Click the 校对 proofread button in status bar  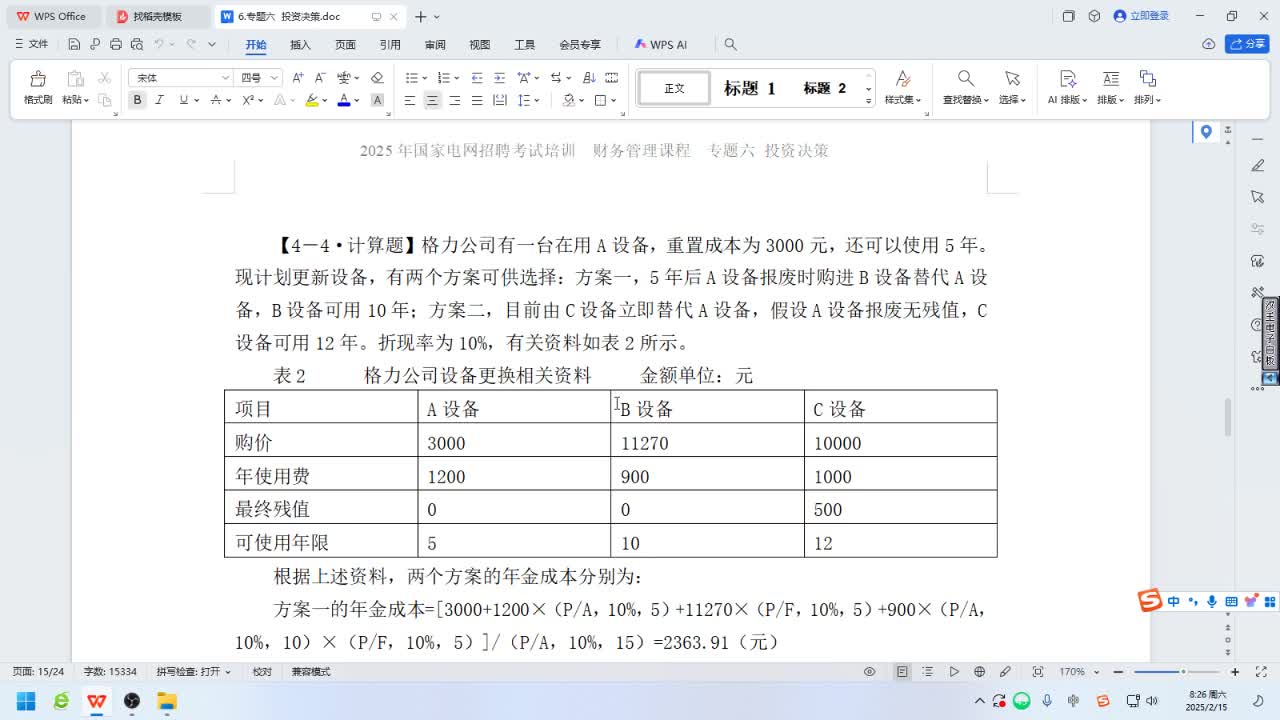(262, 672)
